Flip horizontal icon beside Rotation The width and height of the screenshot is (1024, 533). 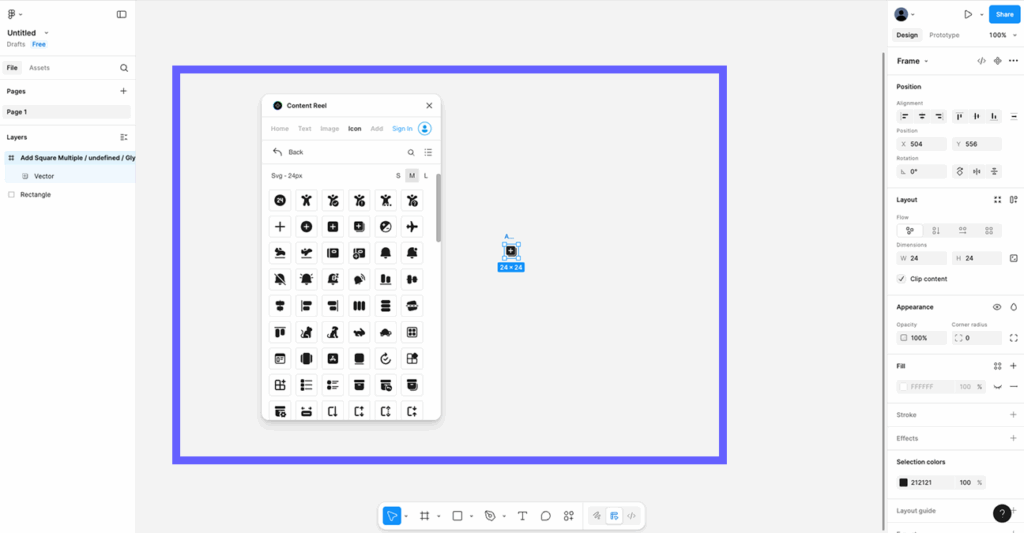[x=977, y=172]
